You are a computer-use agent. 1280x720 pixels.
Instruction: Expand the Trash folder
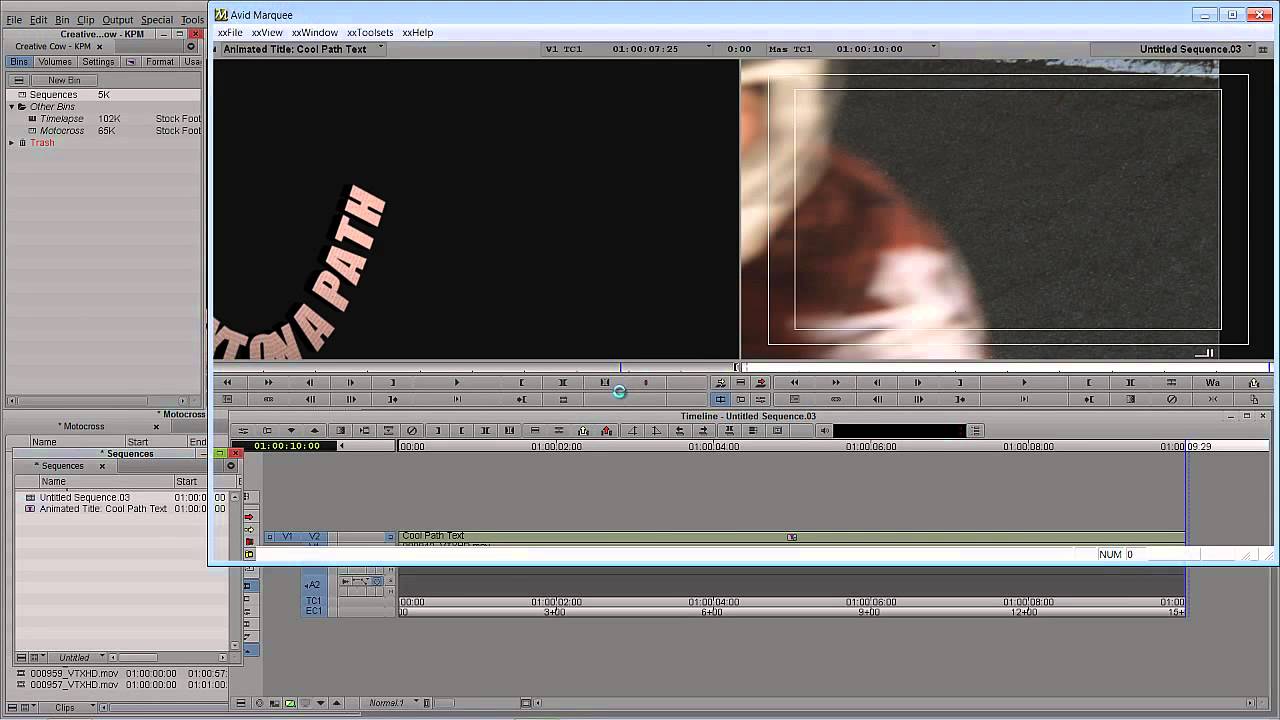coord(12,143)
